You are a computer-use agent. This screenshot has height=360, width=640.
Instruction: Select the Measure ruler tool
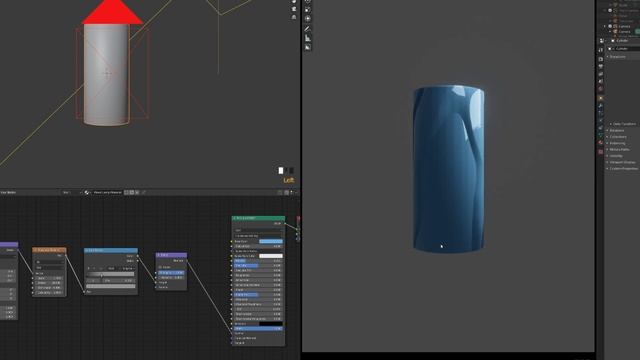click(307, 38)
